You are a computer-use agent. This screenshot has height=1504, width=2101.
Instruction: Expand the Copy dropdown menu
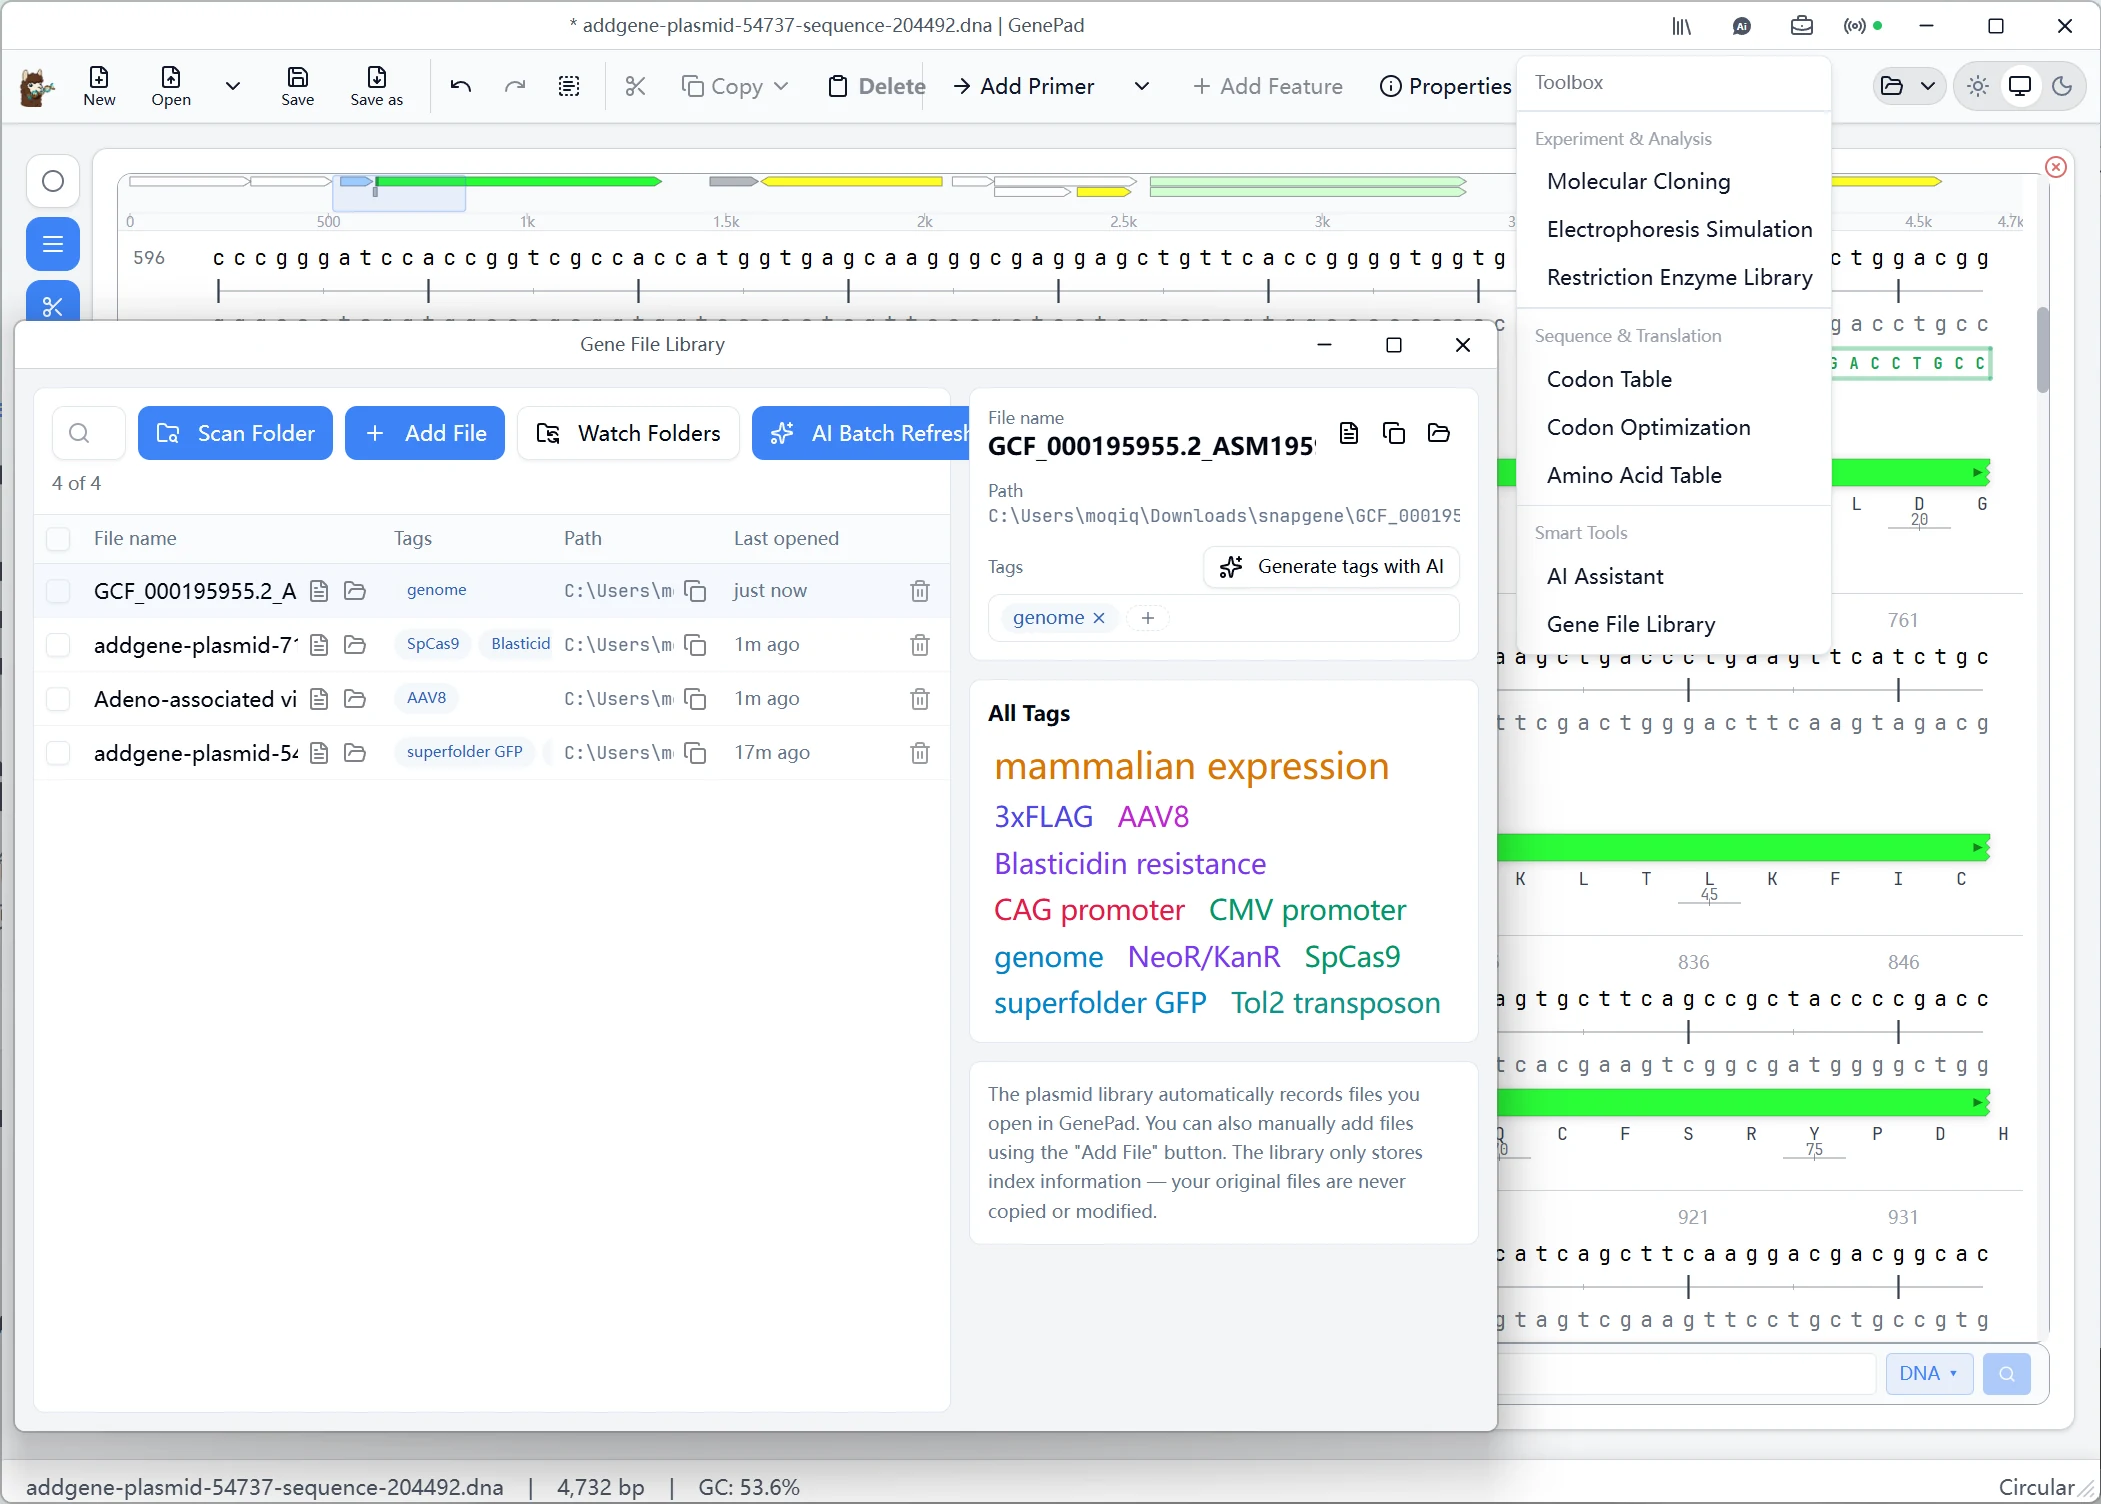coord(781,86)
